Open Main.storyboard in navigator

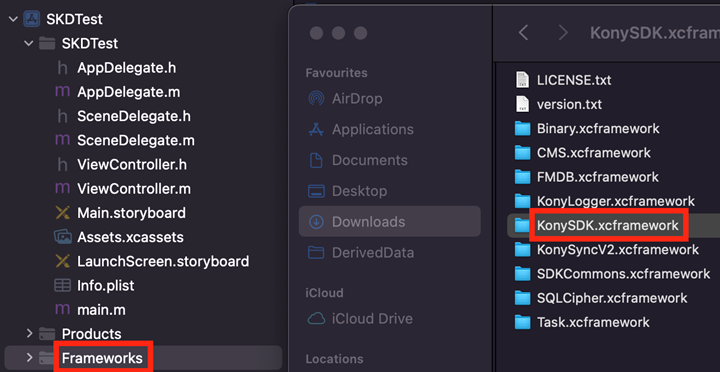(131, 213)
